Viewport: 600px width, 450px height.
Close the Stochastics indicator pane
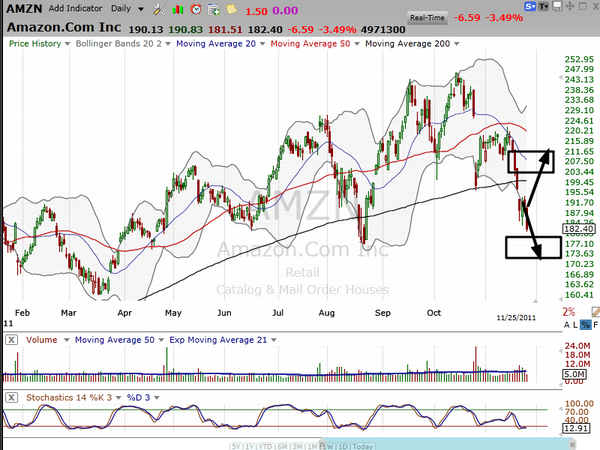pyautogui.click(x=11, y=398)
